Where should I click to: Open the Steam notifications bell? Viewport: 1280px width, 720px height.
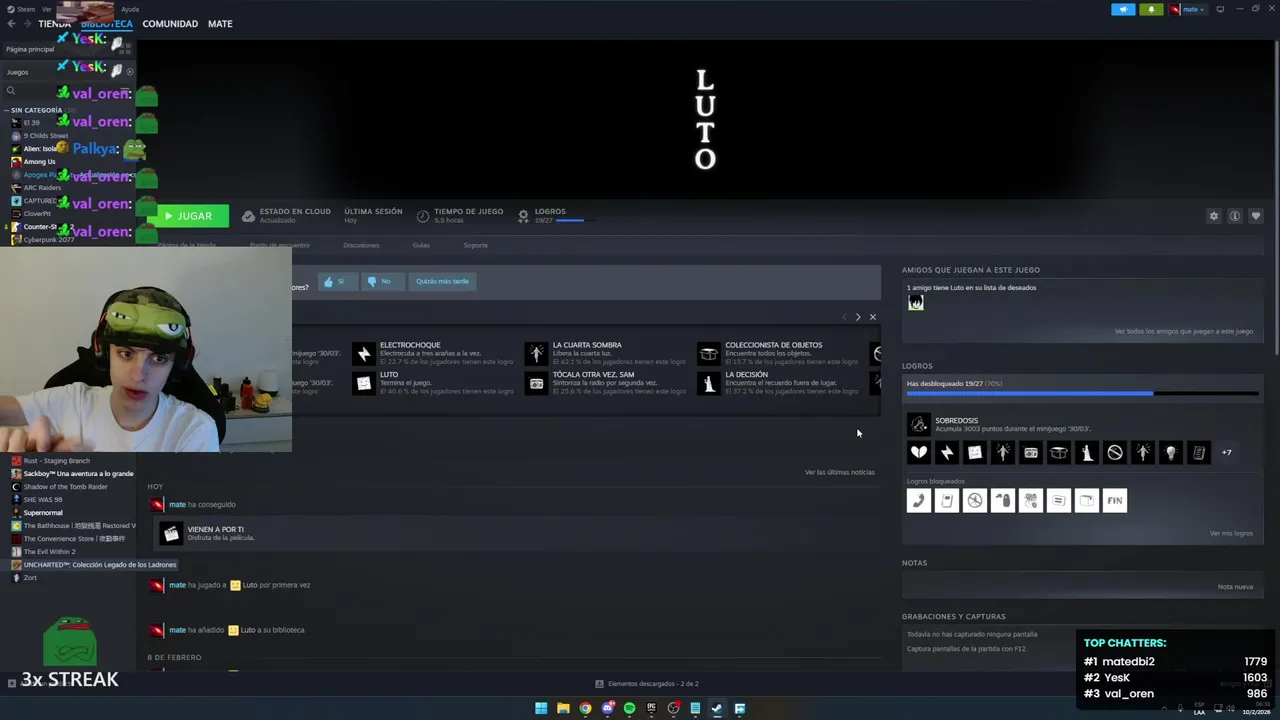tap(1151, 9)
